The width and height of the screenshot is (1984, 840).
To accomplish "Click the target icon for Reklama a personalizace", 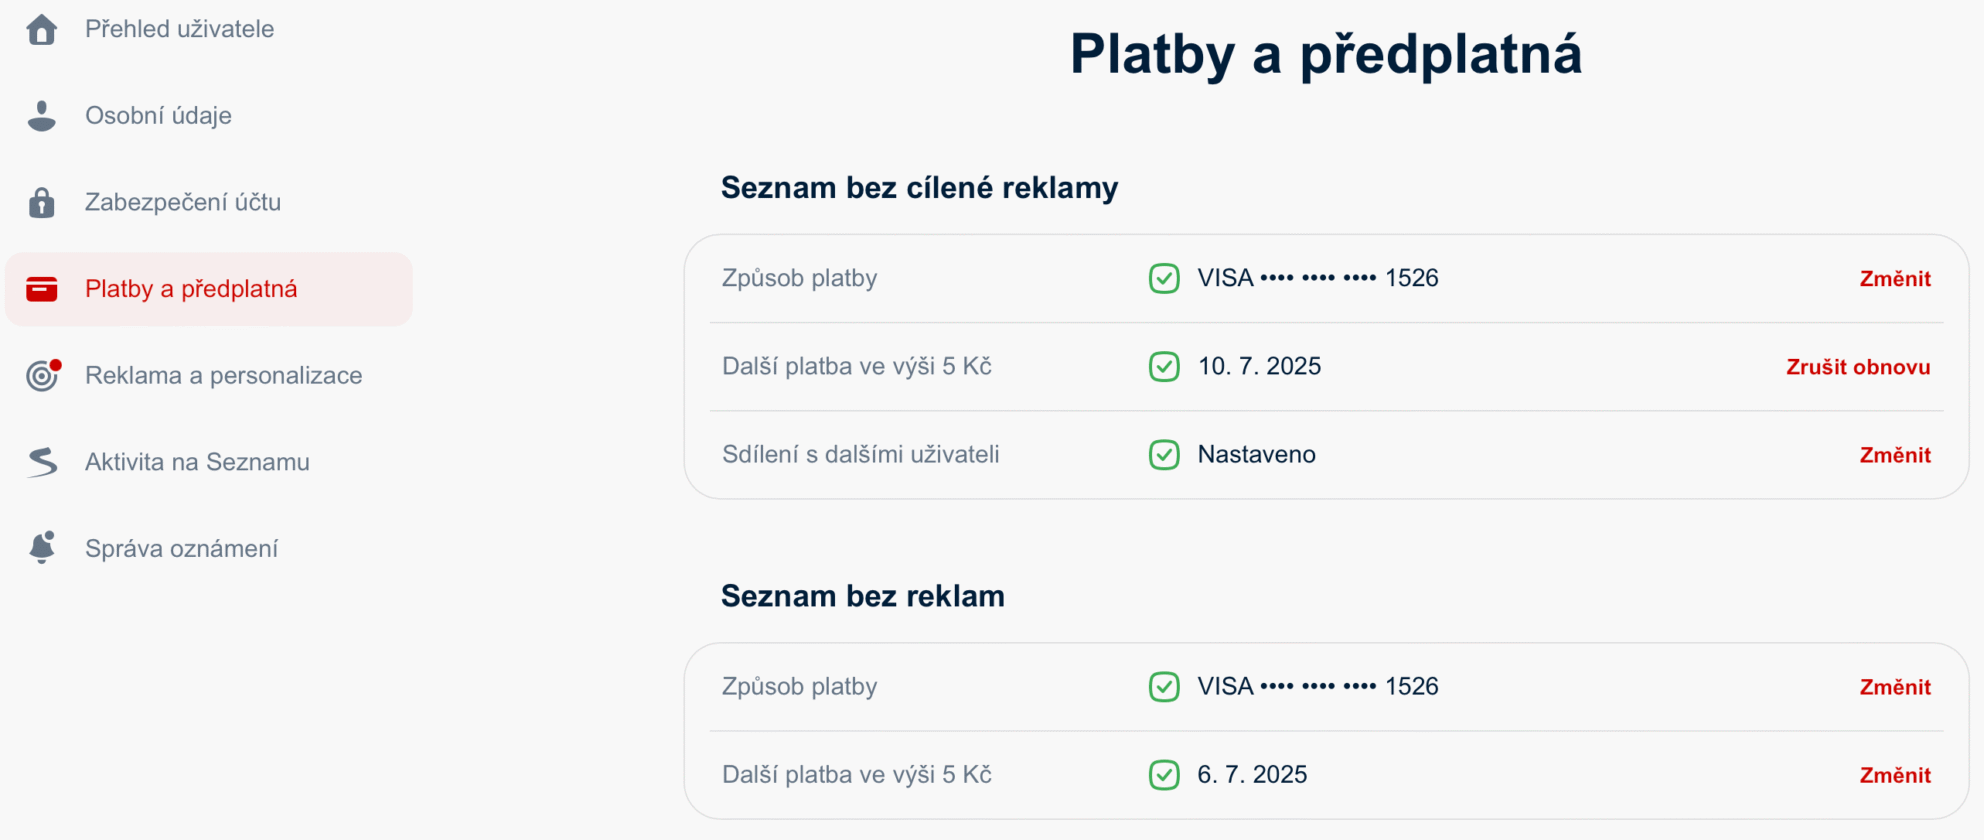I will click(43, 375).
